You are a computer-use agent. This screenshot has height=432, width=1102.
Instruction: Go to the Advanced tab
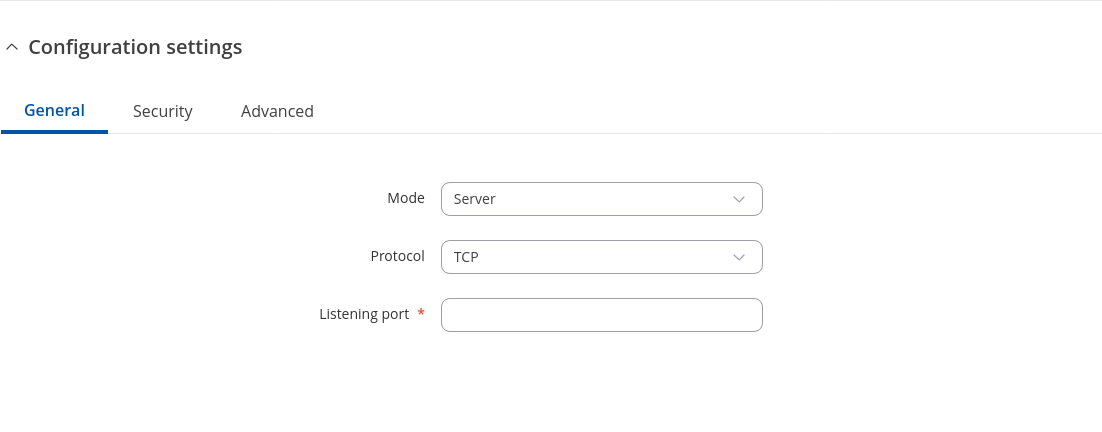[277, 112]
